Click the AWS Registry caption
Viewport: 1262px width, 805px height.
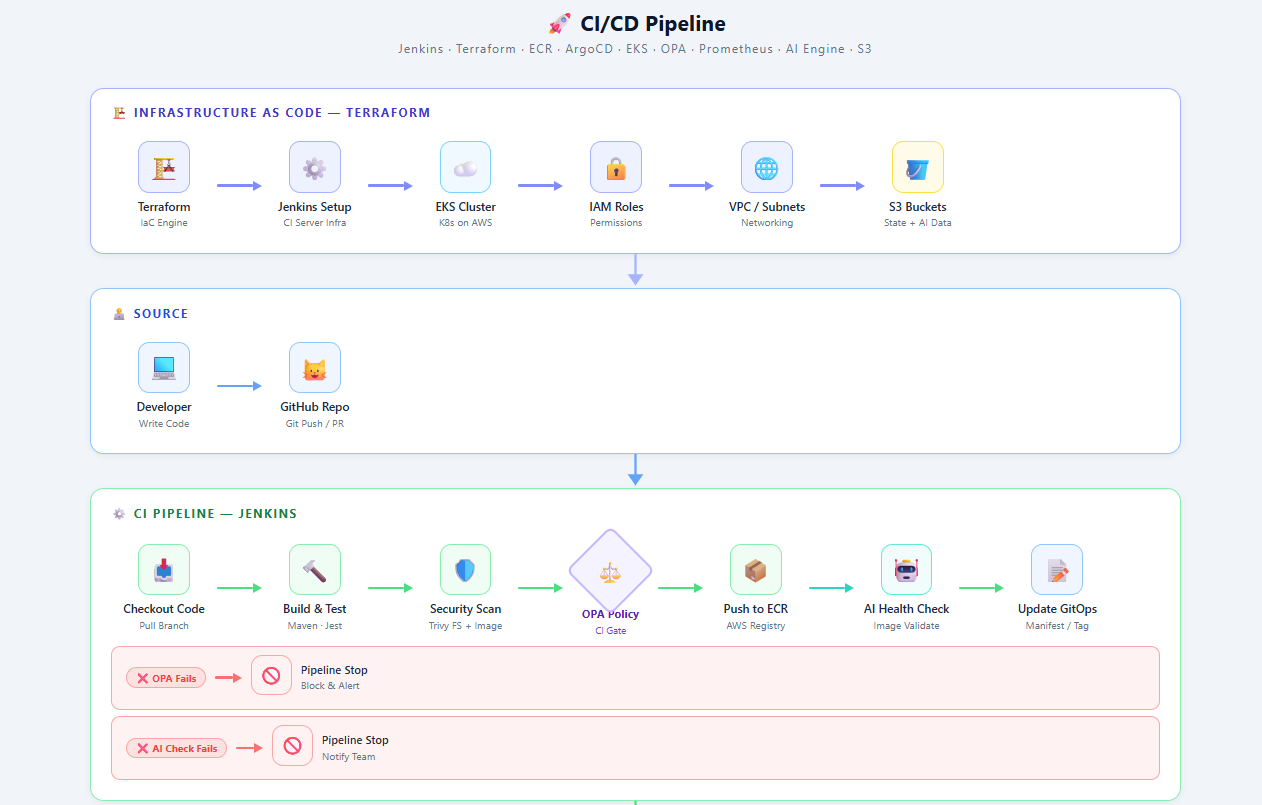[756, 626]
